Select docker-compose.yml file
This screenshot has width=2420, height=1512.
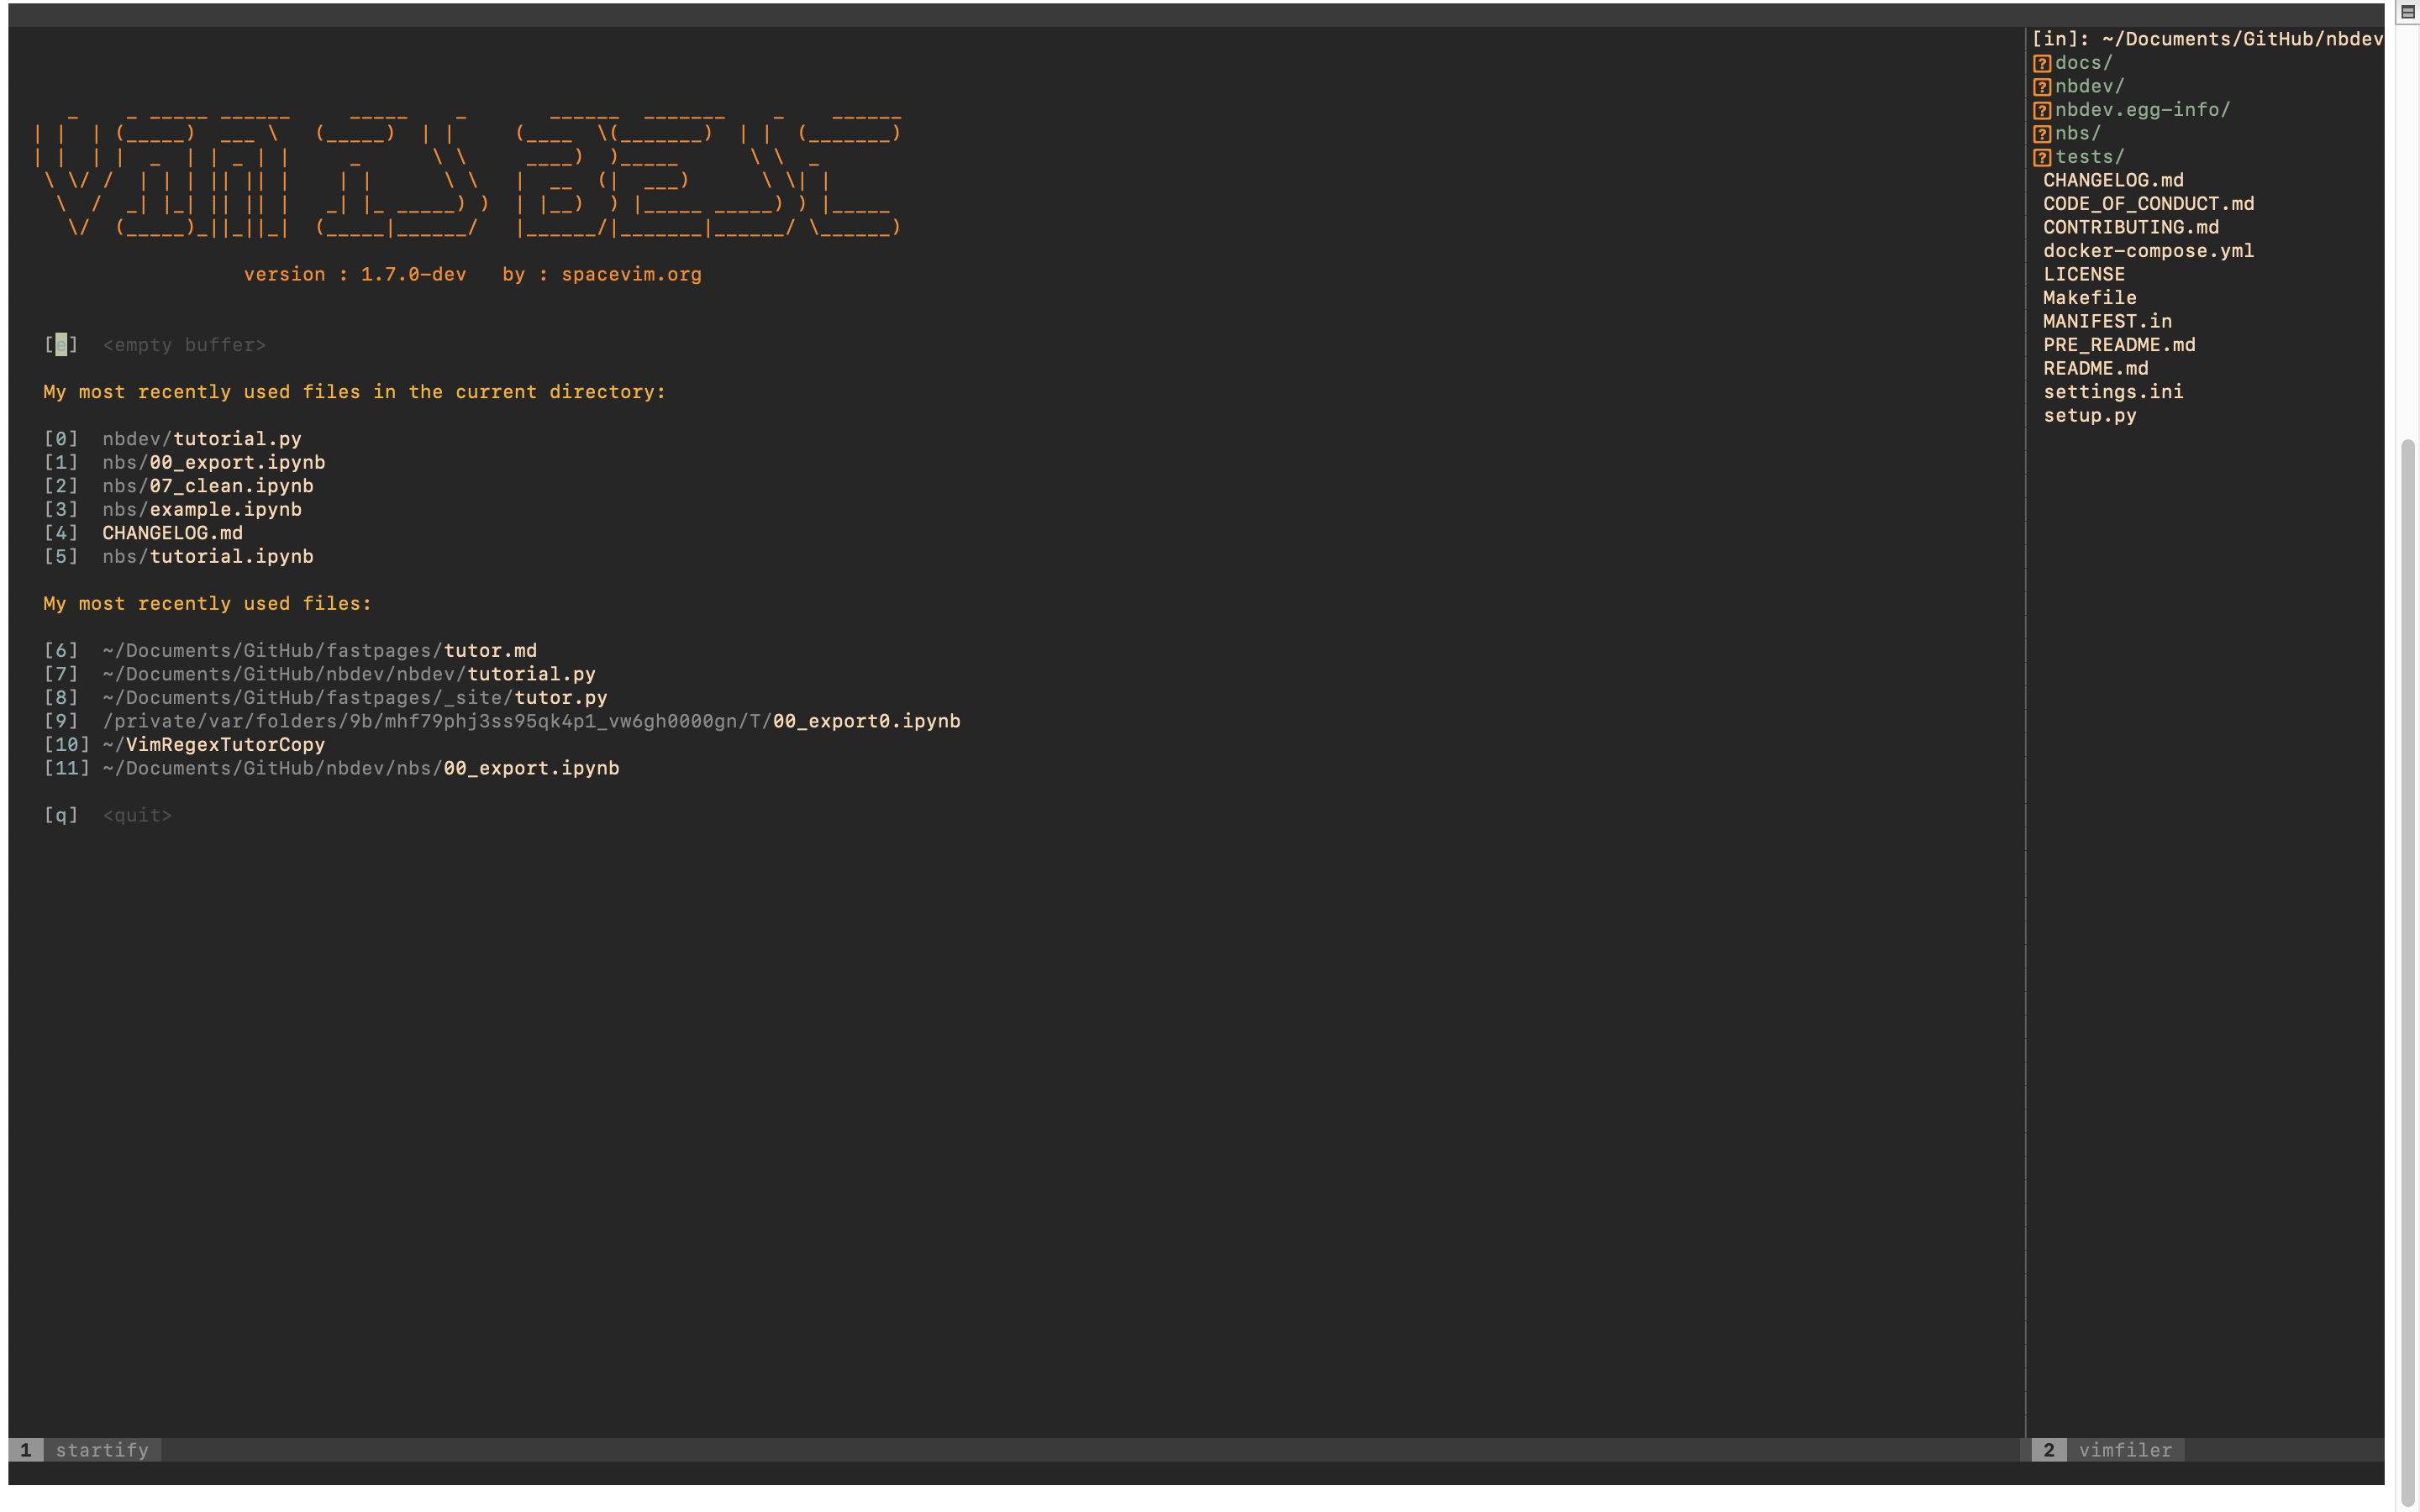(x=2148, y=251)
